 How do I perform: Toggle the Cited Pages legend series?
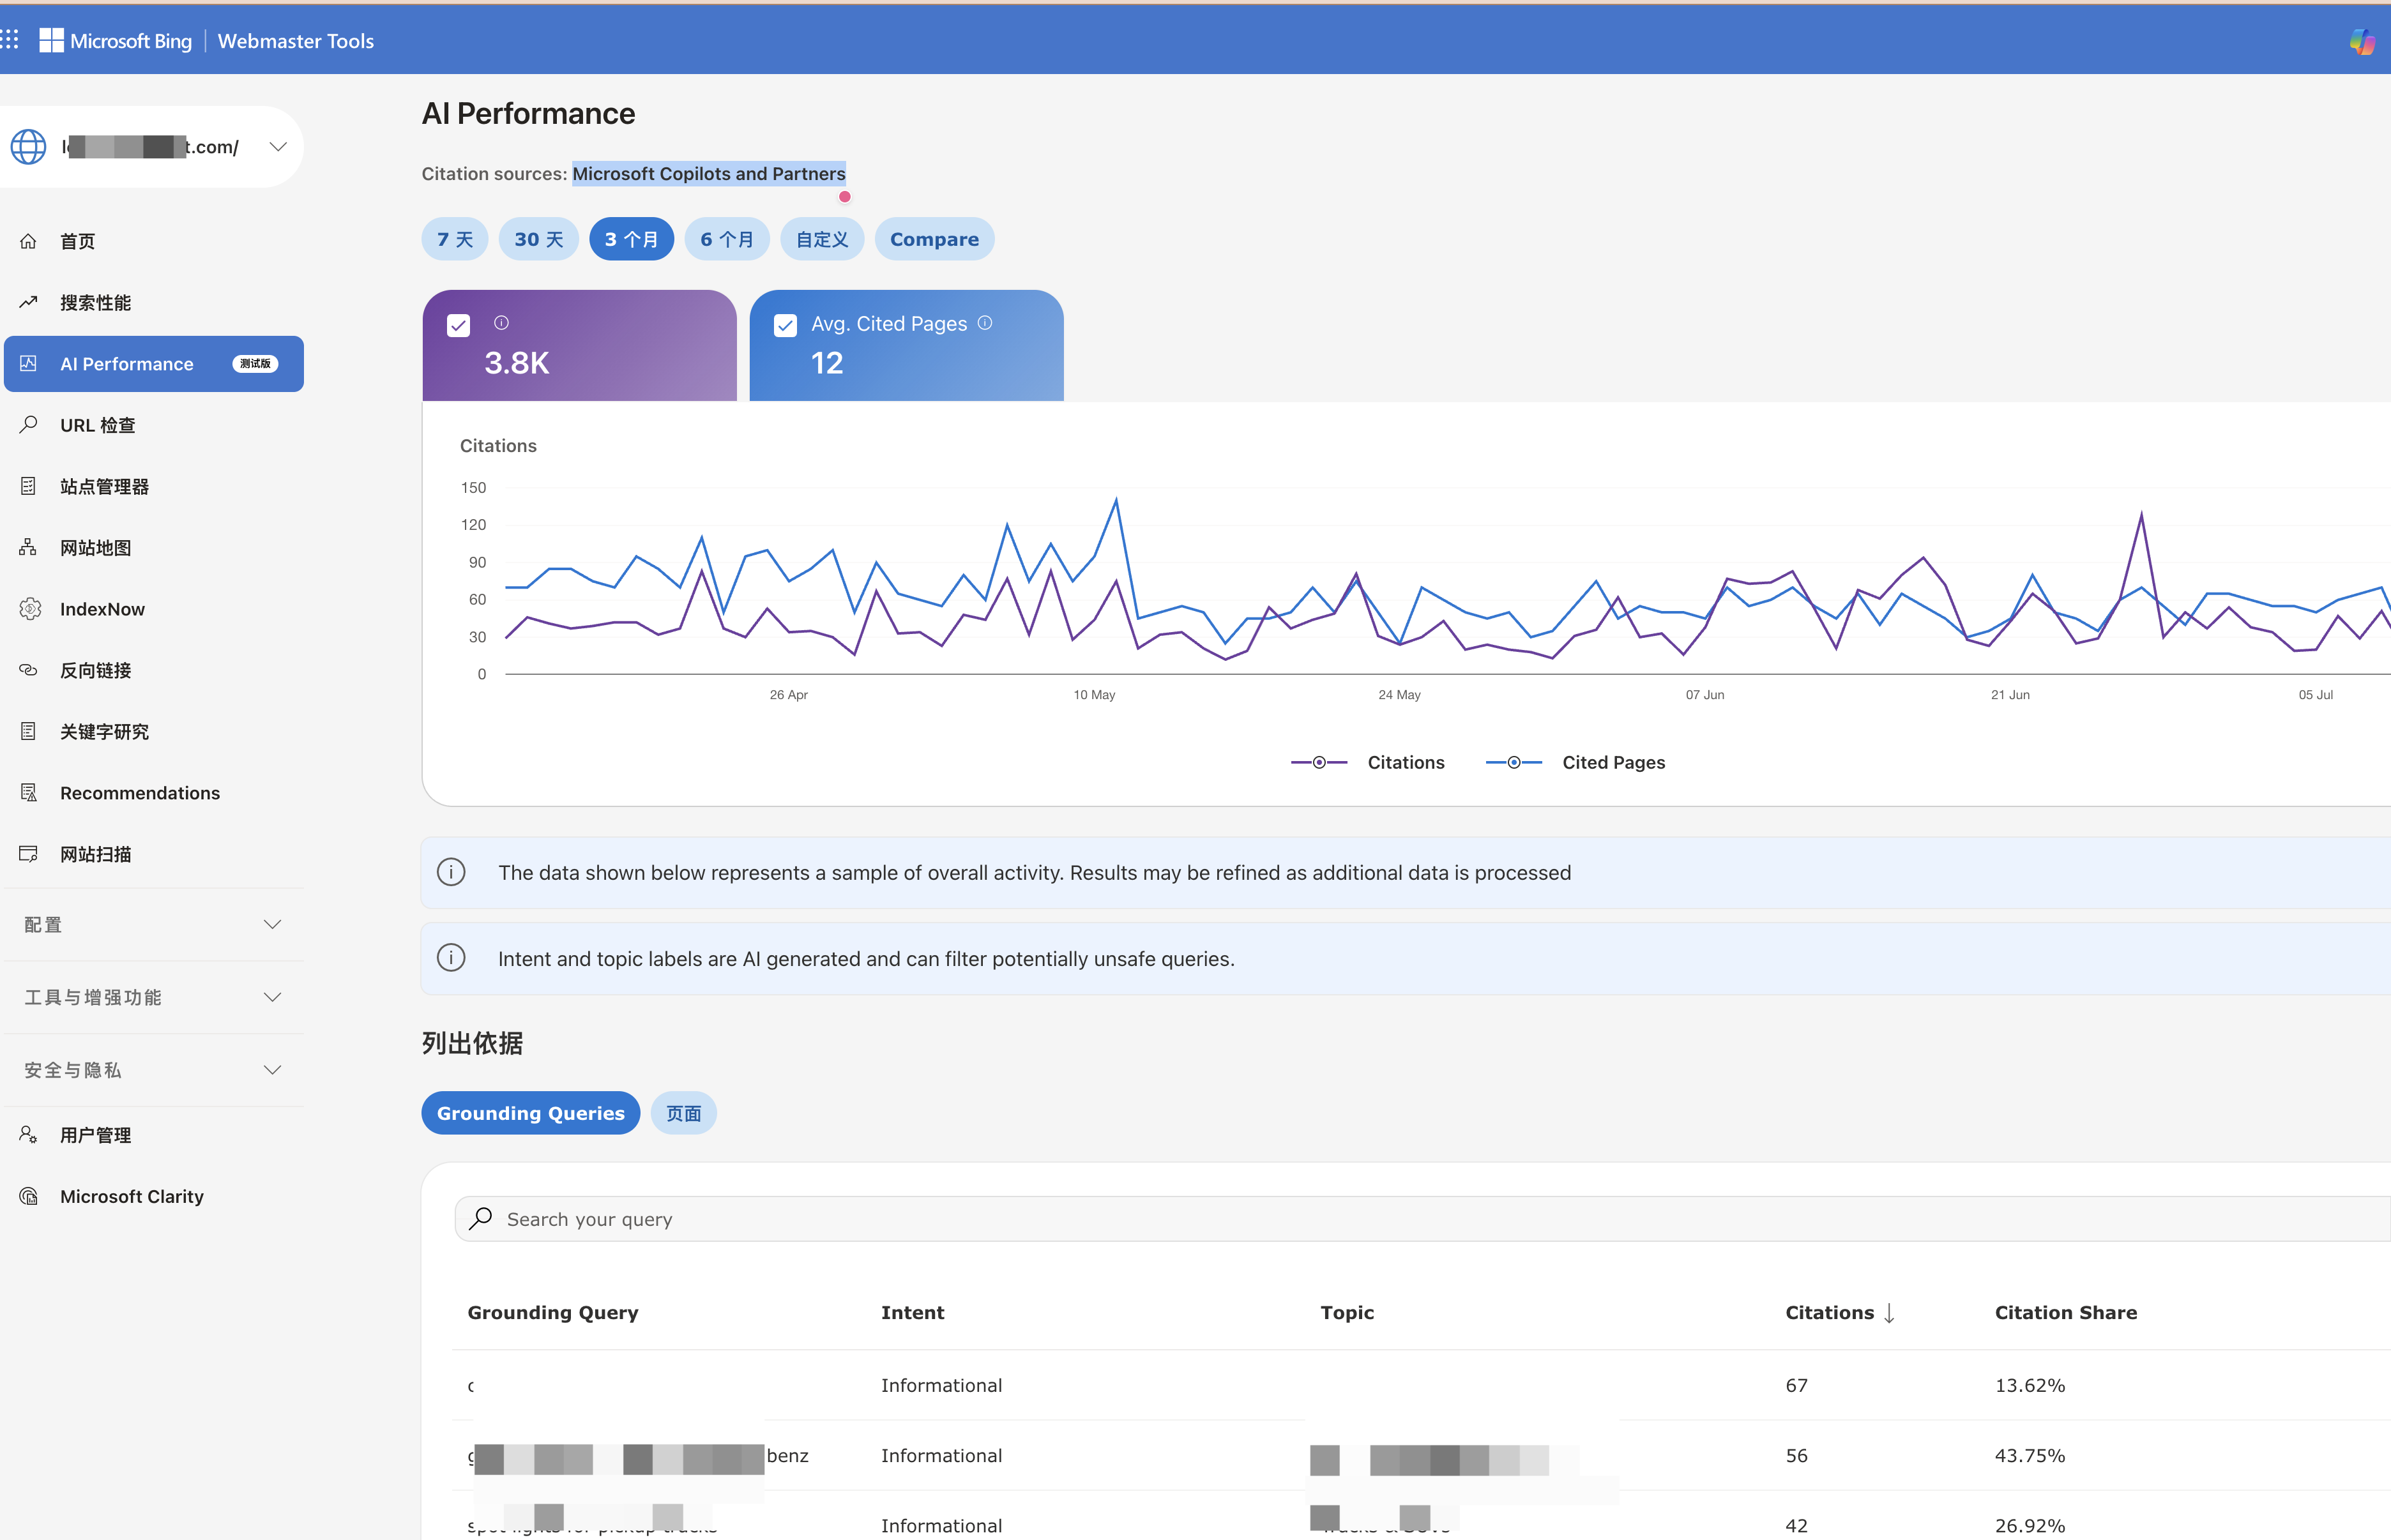[1575, 762]
